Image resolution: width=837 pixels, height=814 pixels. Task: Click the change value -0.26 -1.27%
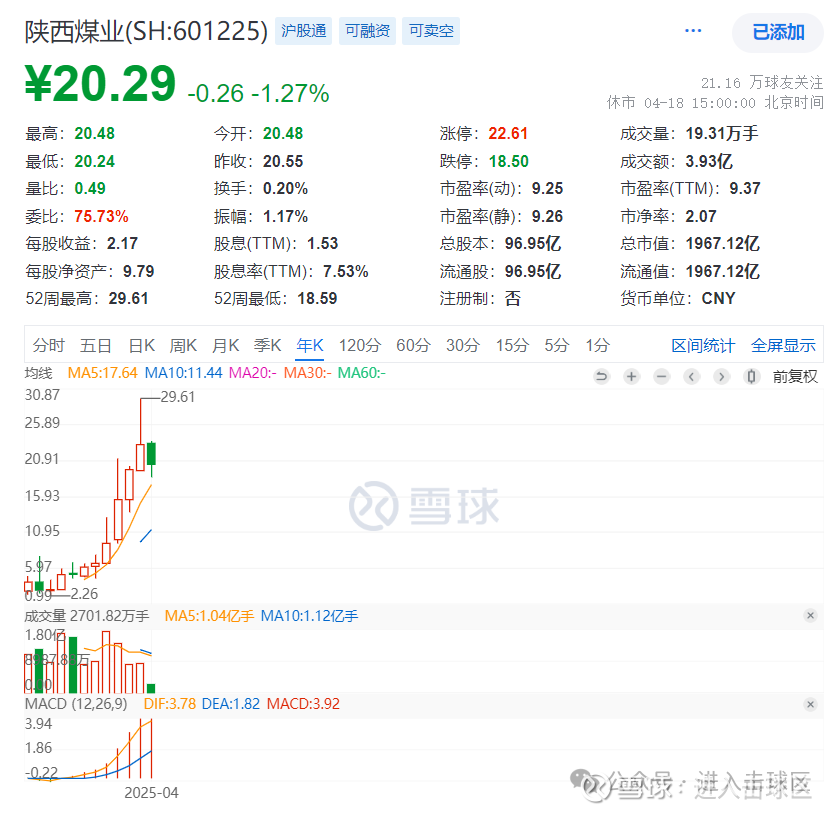click(258, 93)
